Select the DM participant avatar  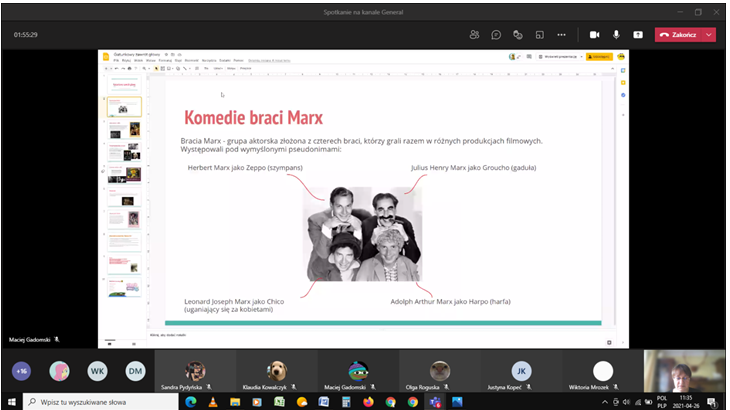135,371
